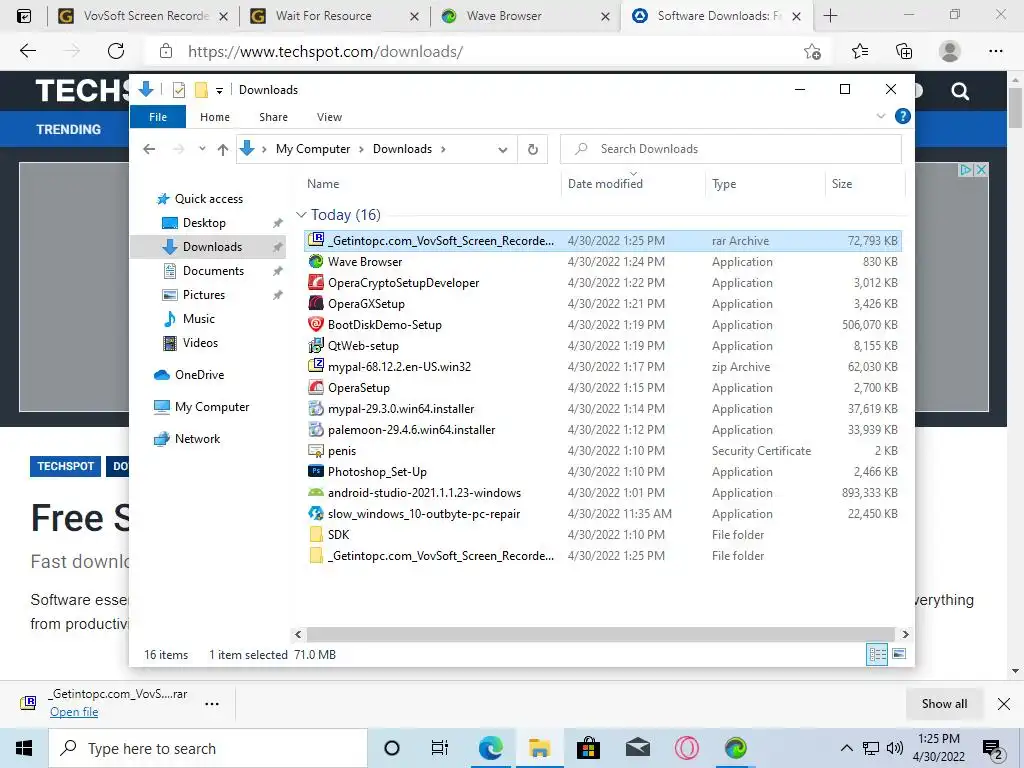Click the OperaGXSetup file icon
The image size is (1024, 768).
point(316,304)
